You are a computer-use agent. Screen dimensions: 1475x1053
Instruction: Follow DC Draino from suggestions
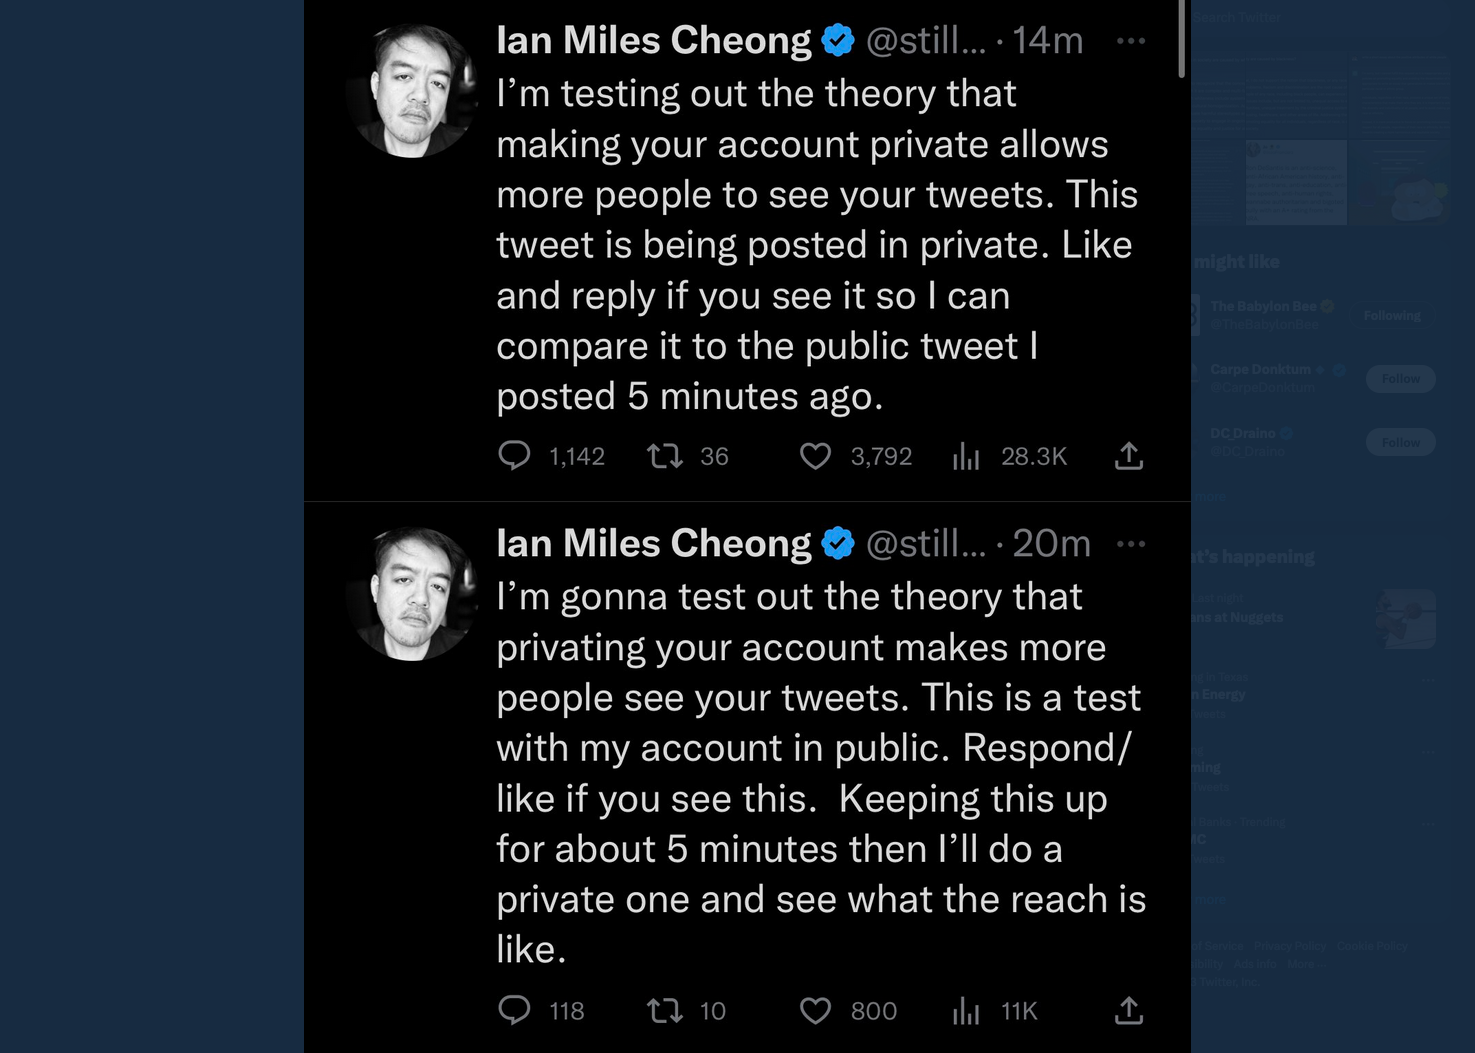[1400, 442]
